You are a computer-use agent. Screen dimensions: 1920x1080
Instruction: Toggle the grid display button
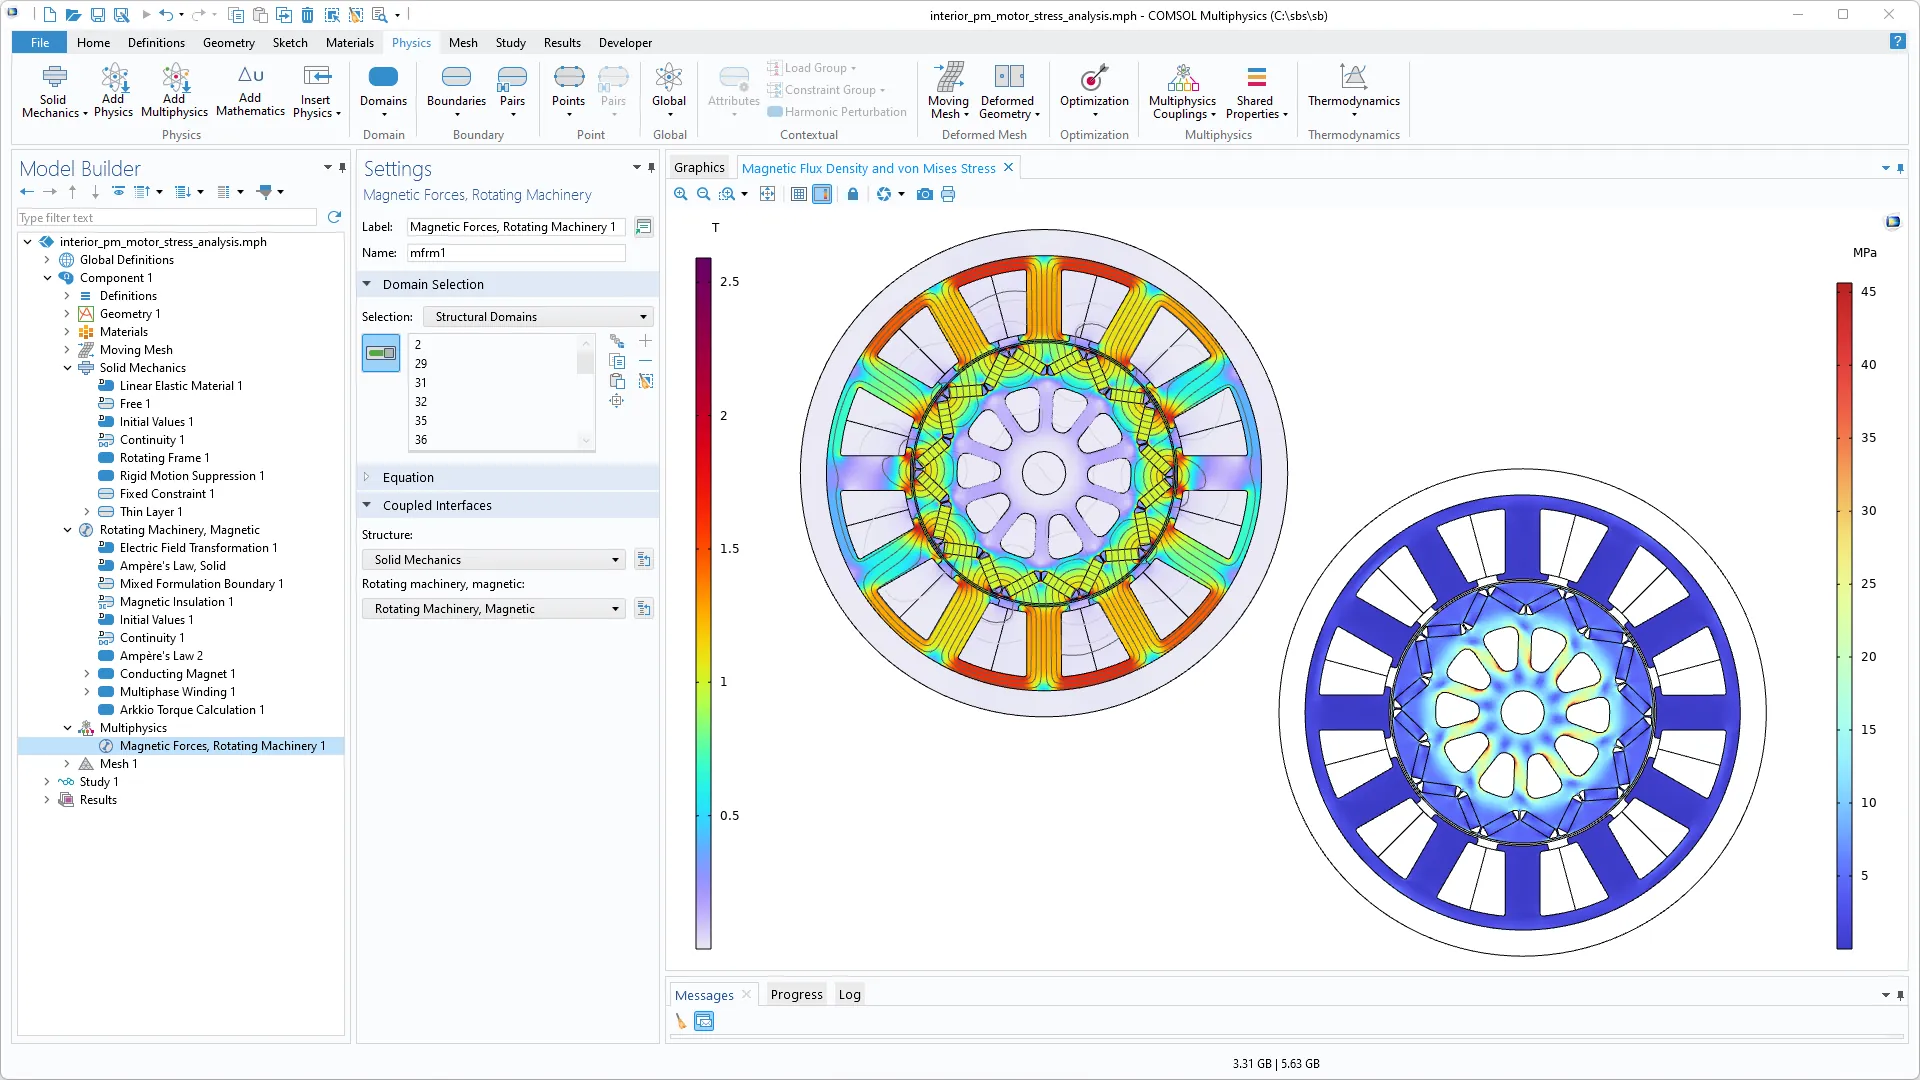point(798,194)
